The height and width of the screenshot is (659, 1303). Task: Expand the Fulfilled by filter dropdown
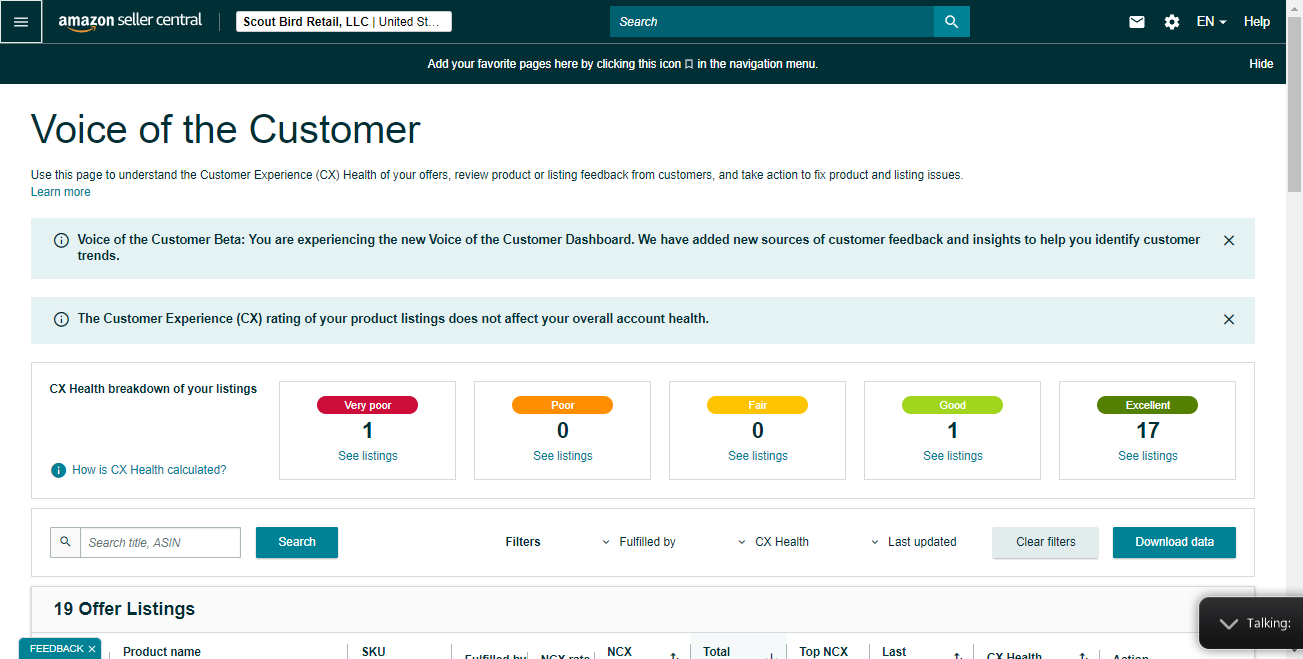pyautogui.click(x=639, y=542)
